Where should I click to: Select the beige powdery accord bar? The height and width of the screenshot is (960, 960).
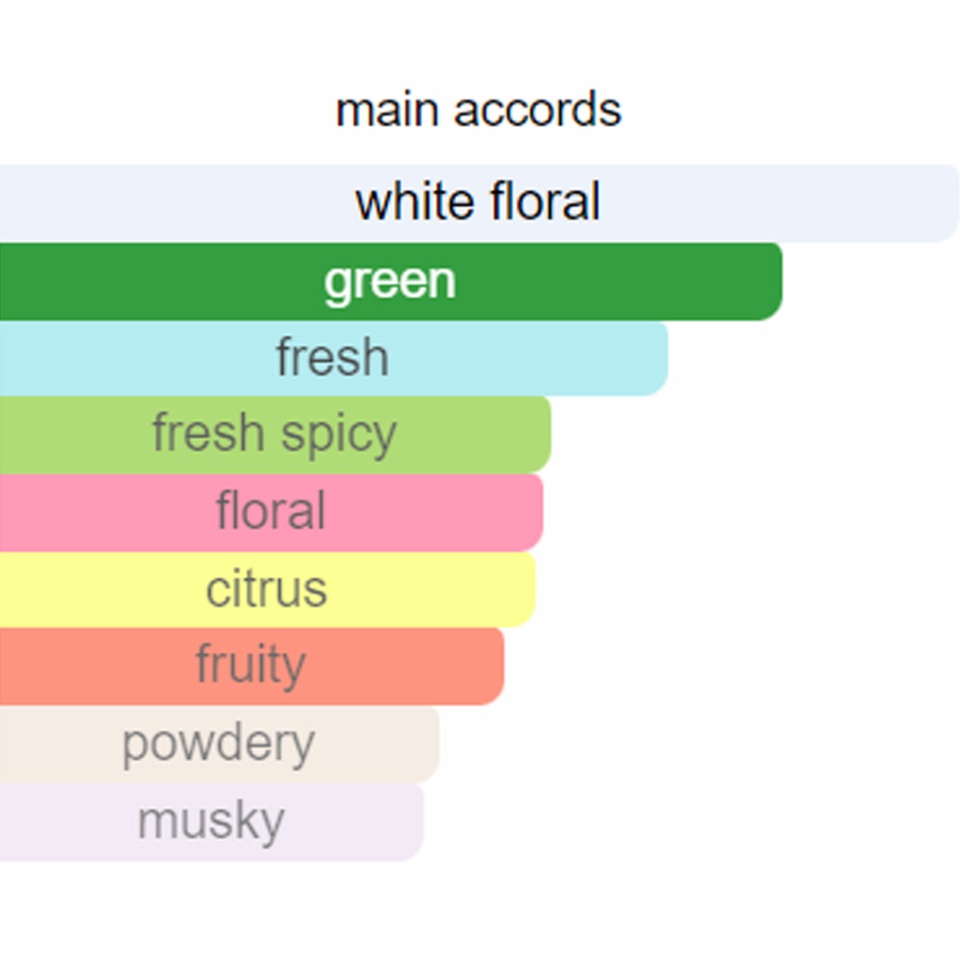219,744
